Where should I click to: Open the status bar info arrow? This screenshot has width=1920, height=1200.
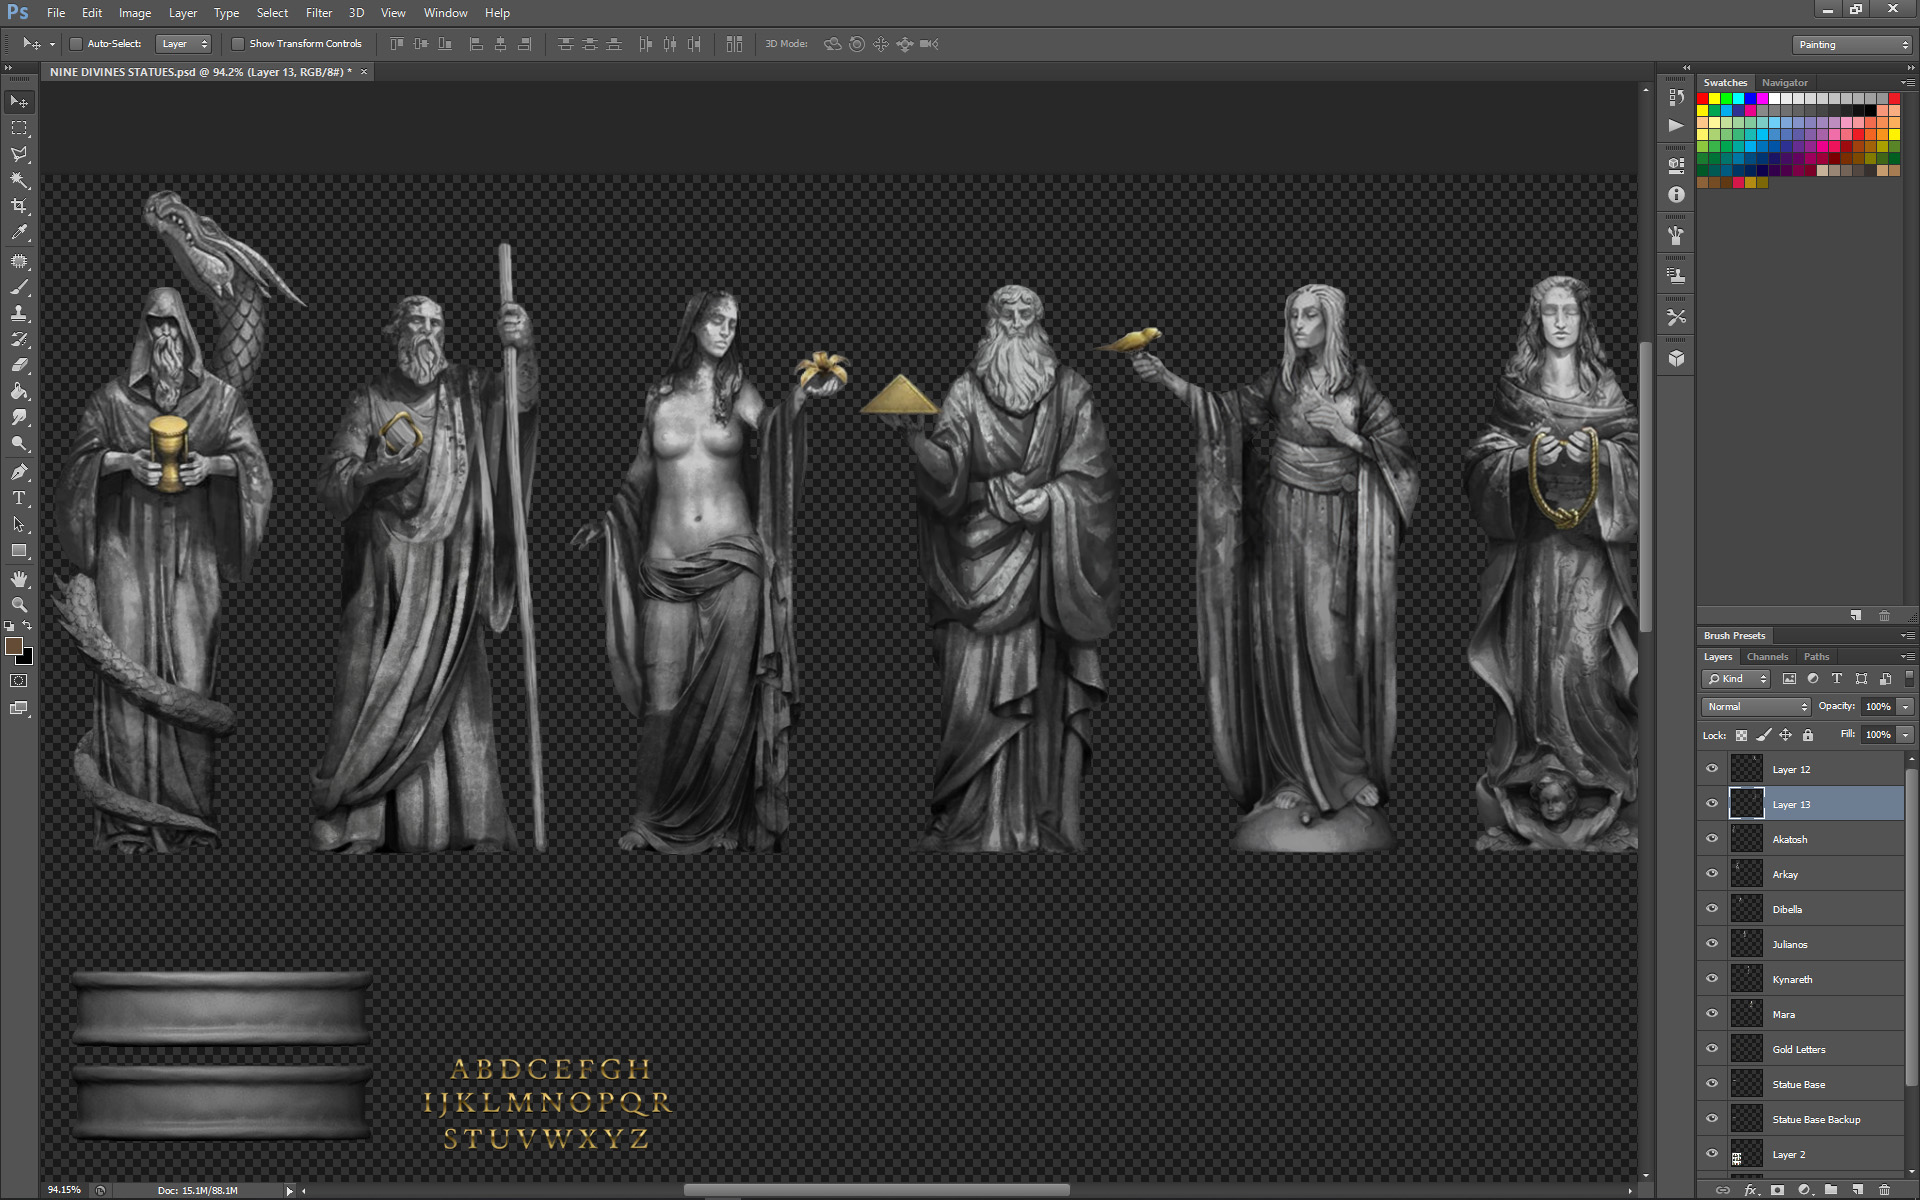[290, 1191]
